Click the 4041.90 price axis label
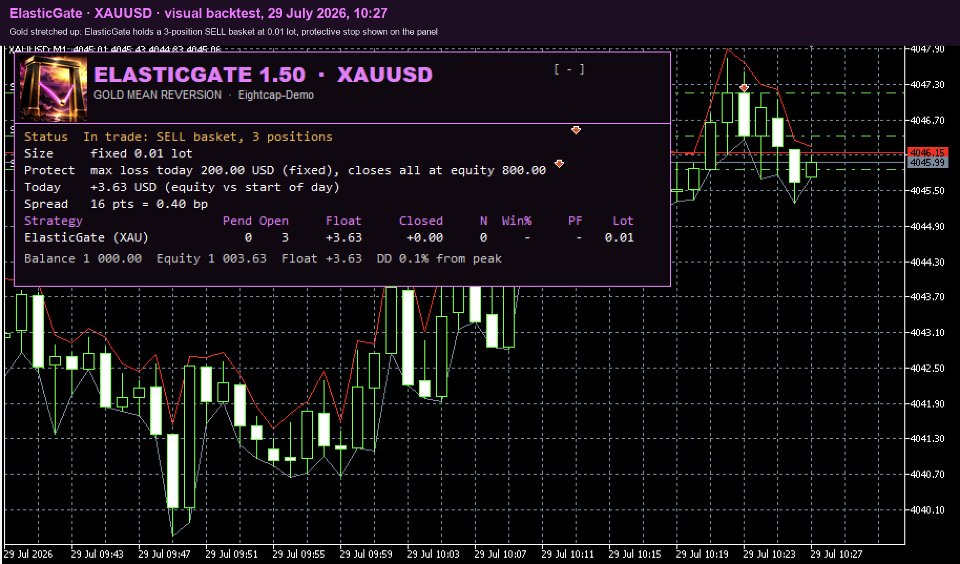The width and height of the screenshot is (960, 564). point(927,404)
